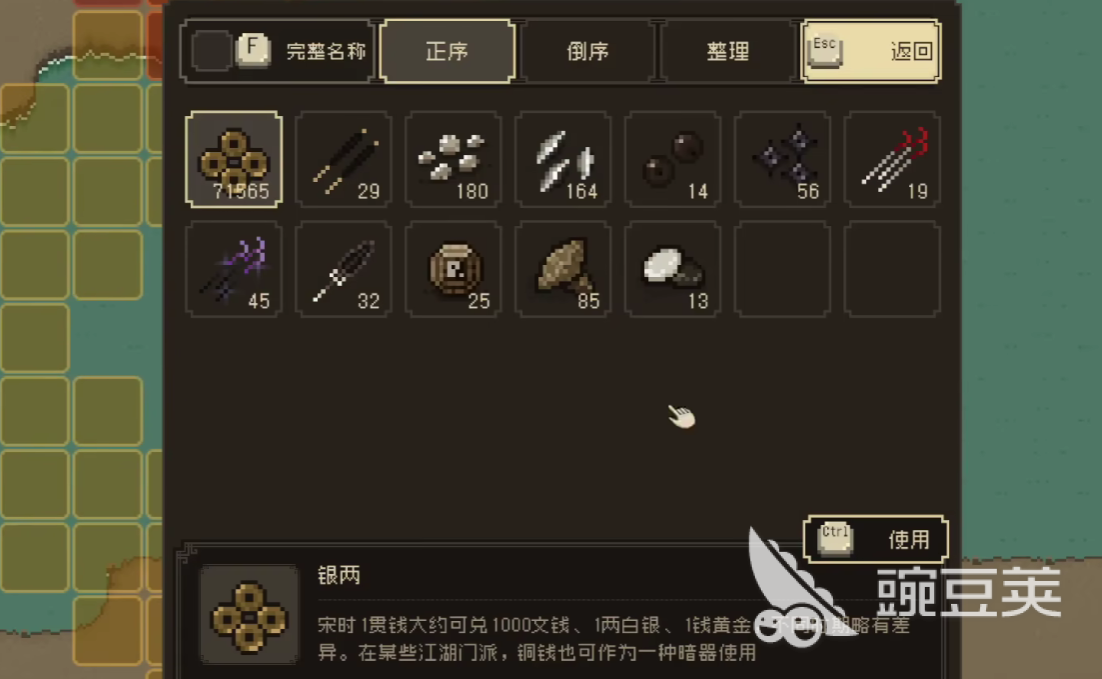The image size is (1102, 679).
Task: Select the white and black stones with count 13
Action: tap(673, 269)
